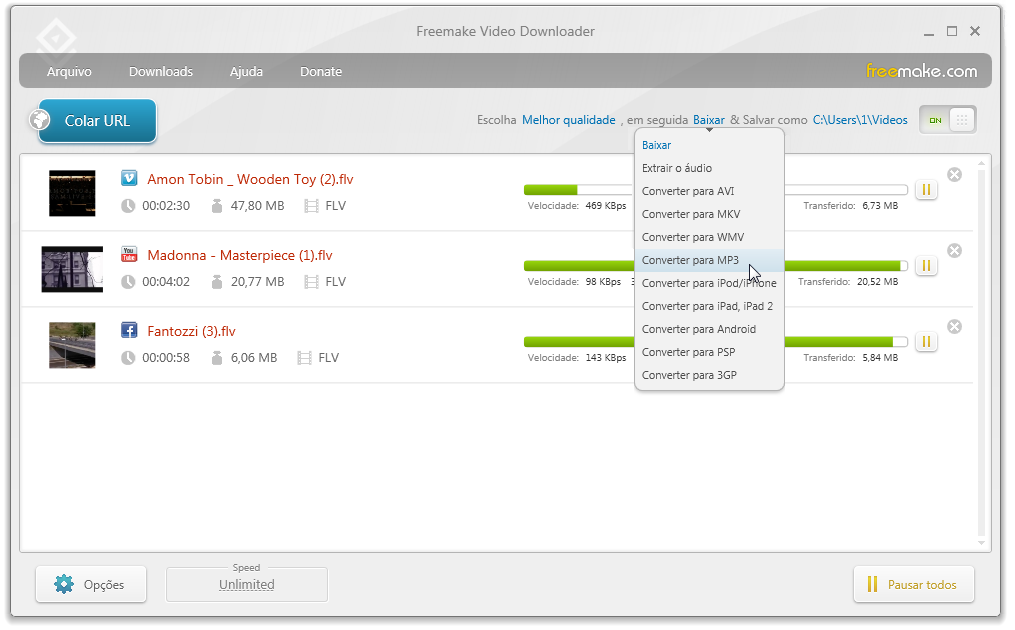Toggle the one-click download mode ON switch
Image resolution: width=1015 pixels, height=630 pixels.
pyautogui.click(x=948, y=120)
